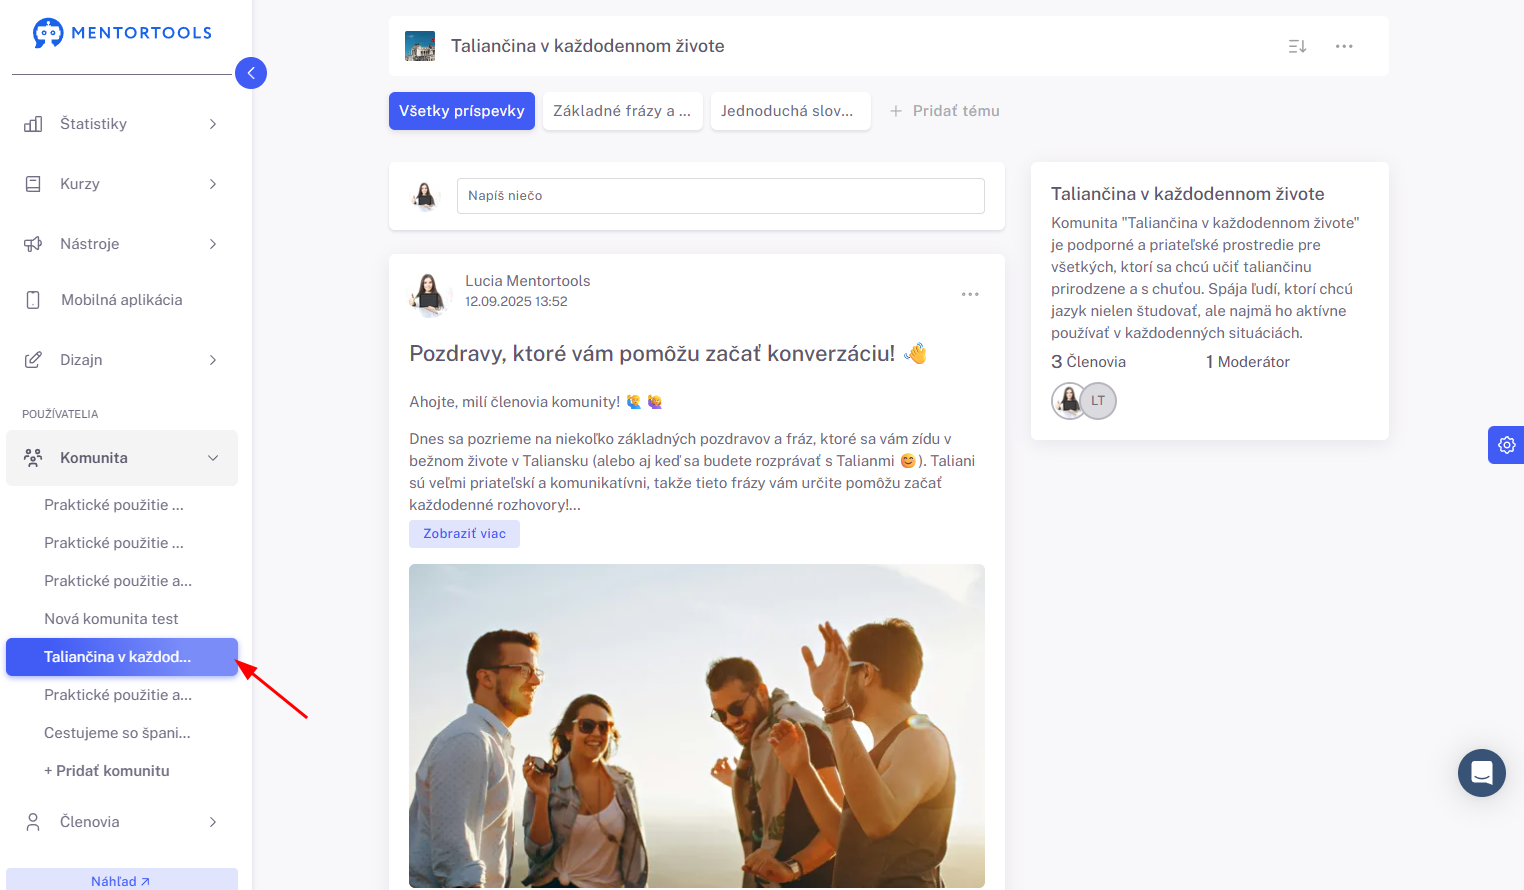Open the post options menu for Lucia's post
This screenshot has height=890, width=1524.
(970, 294)
